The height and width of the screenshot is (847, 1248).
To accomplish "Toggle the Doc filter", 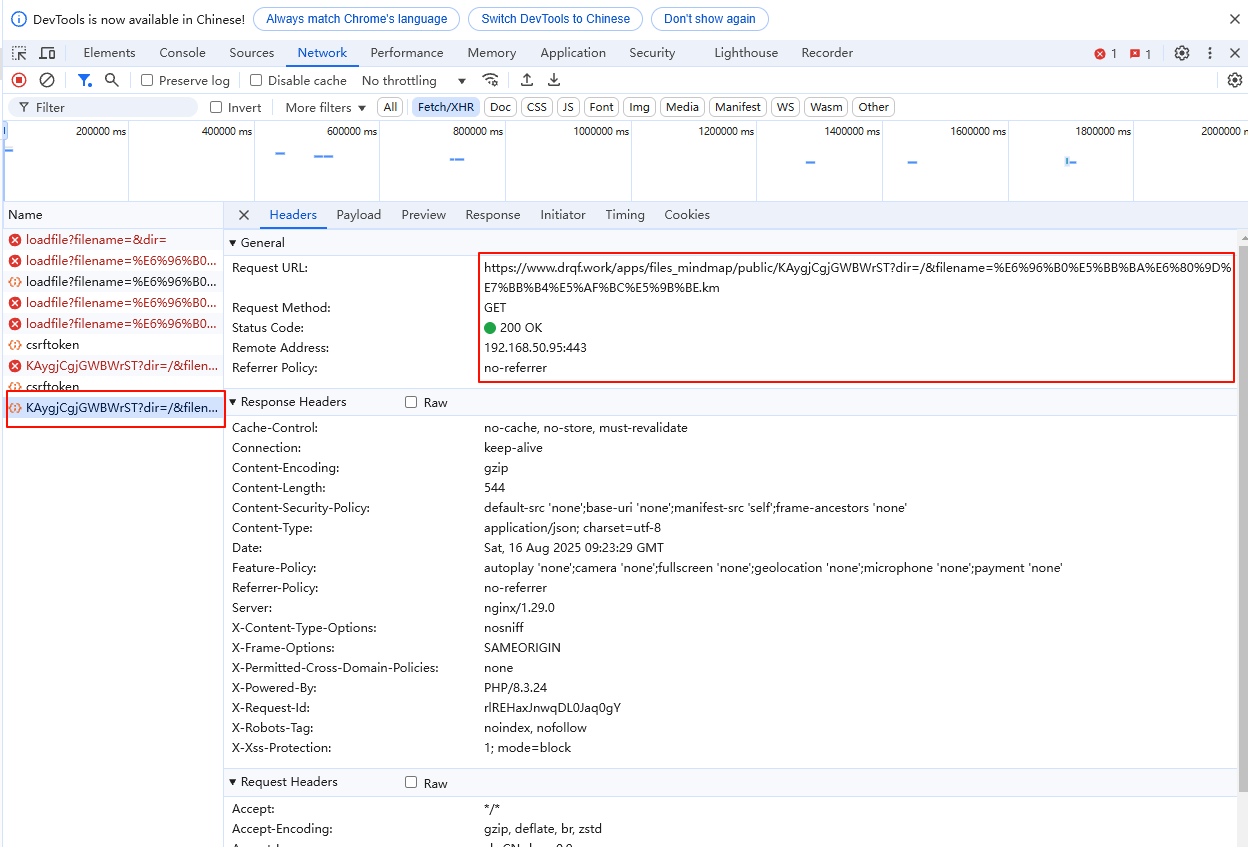I will pos(500,107).
